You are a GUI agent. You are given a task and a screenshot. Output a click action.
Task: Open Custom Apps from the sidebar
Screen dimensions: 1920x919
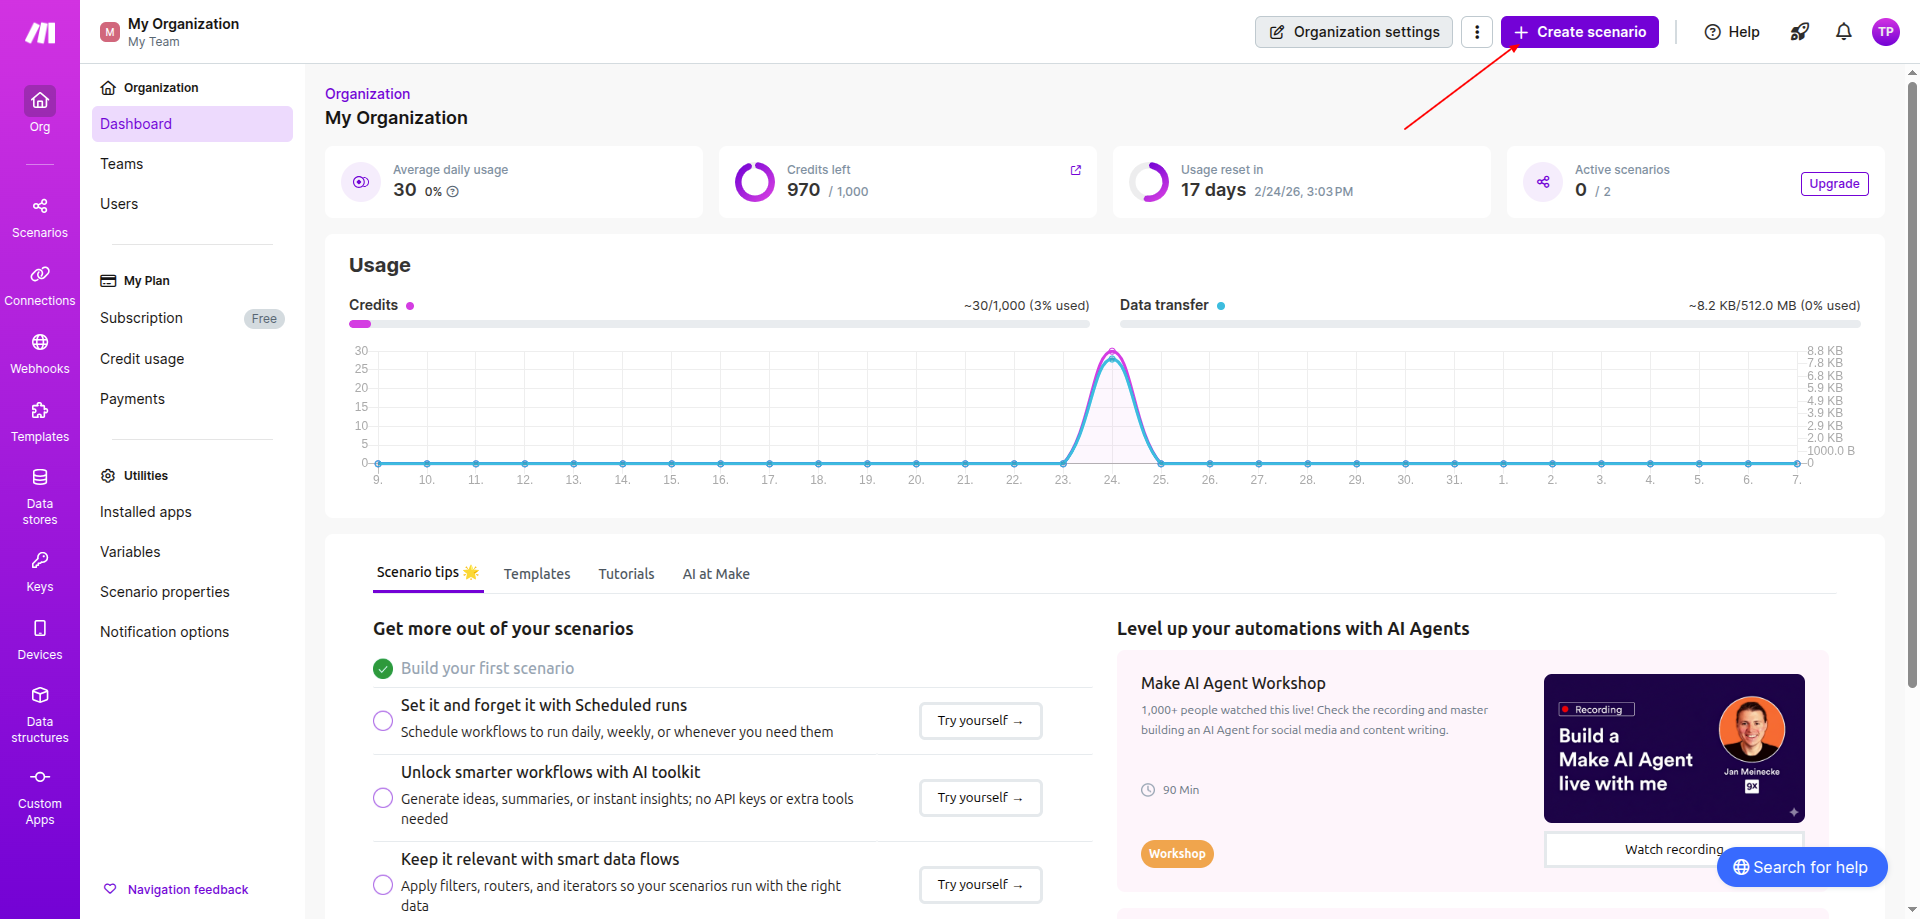click(40, 797)
